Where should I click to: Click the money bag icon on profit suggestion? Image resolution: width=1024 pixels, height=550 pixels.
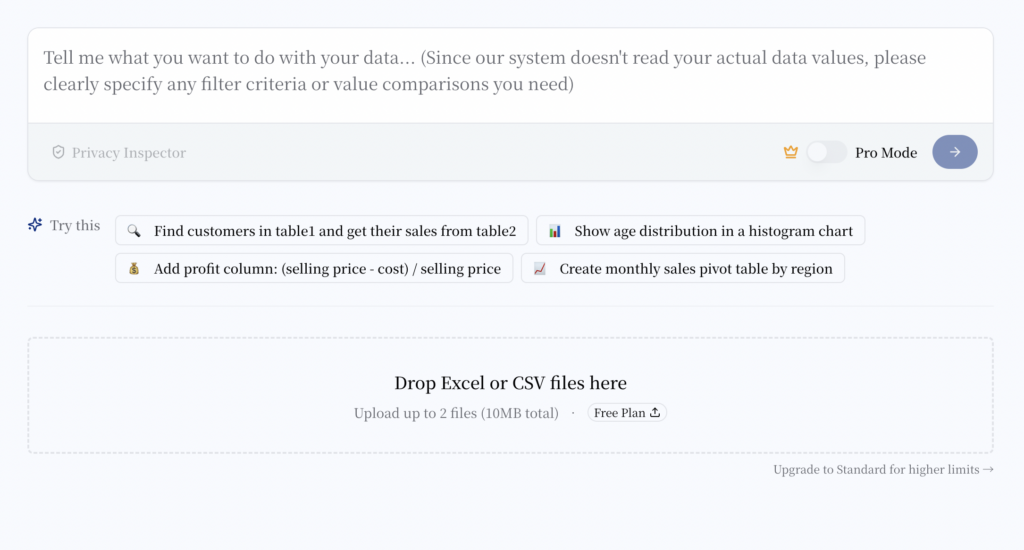tap(134, 268)
